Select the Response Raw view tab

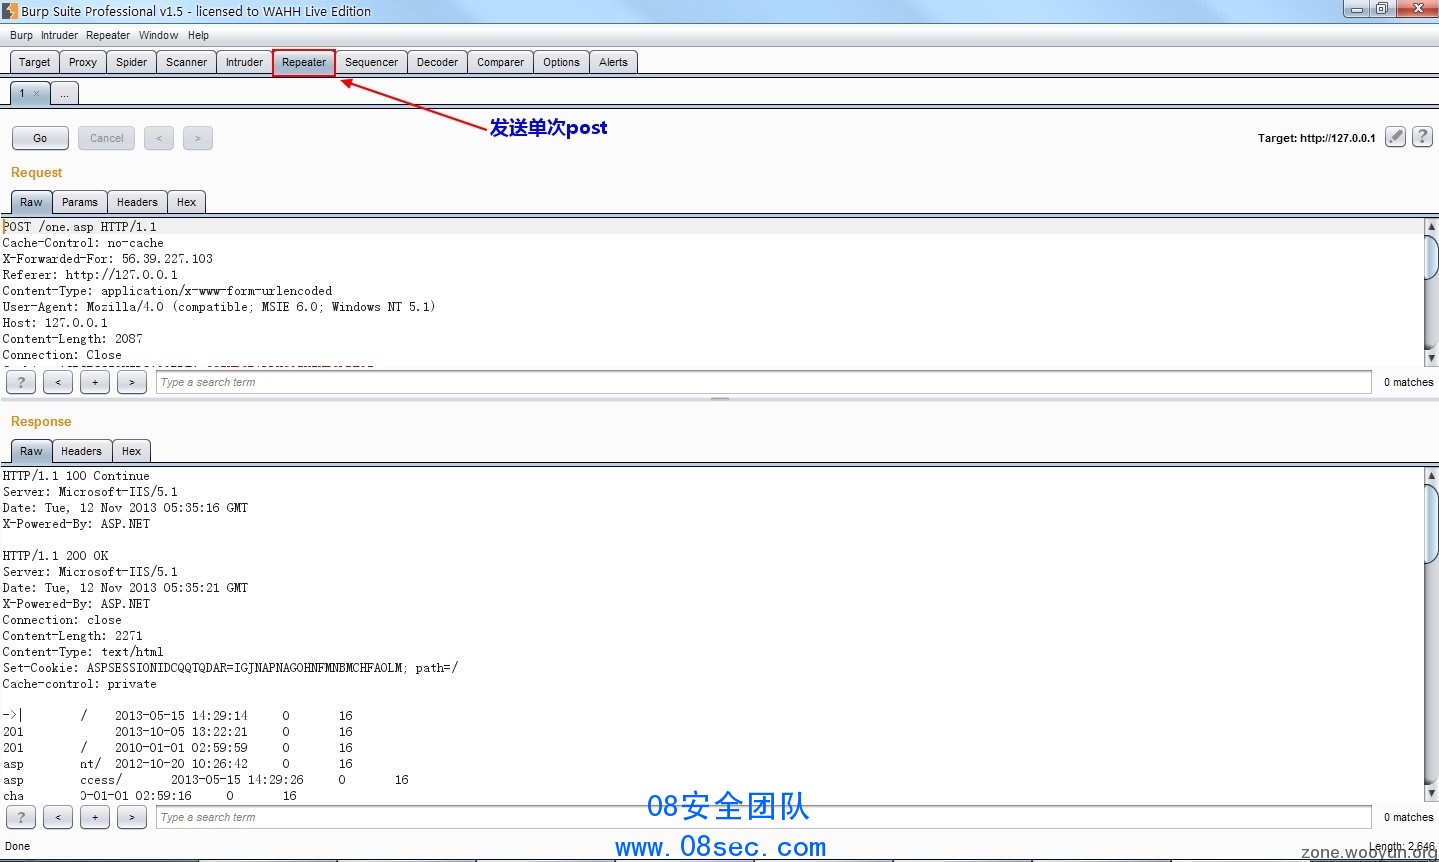point(31,451)
